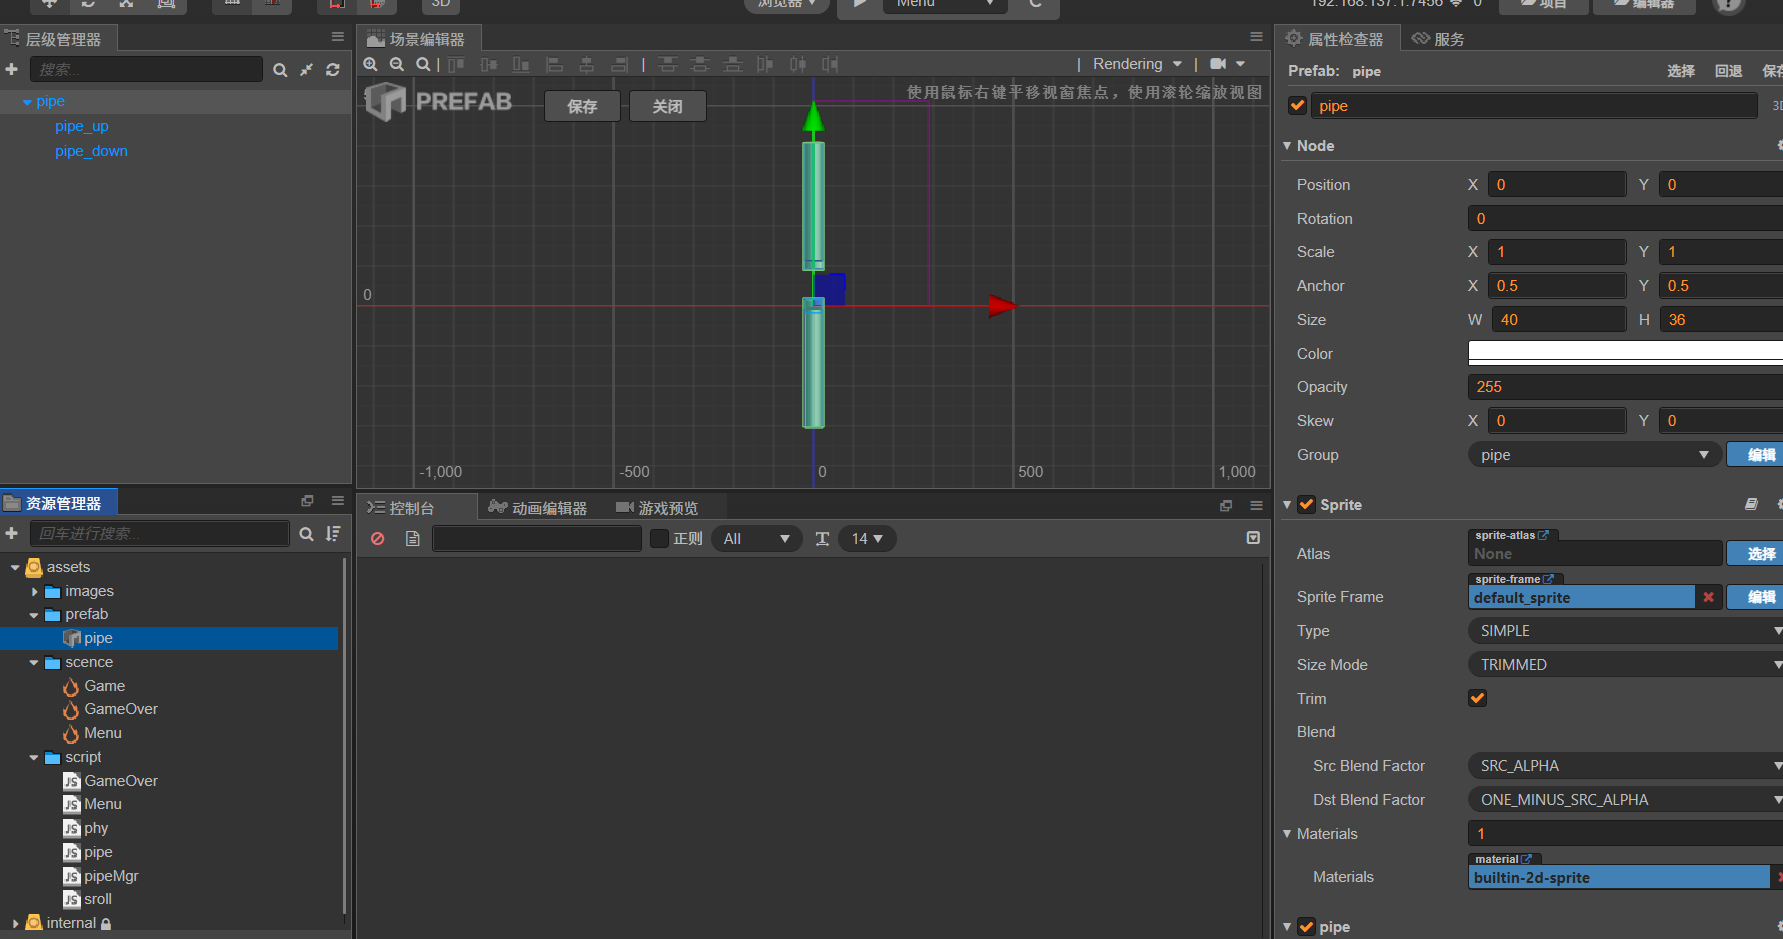Distribute right edges evenly

[x=830, y=64]
